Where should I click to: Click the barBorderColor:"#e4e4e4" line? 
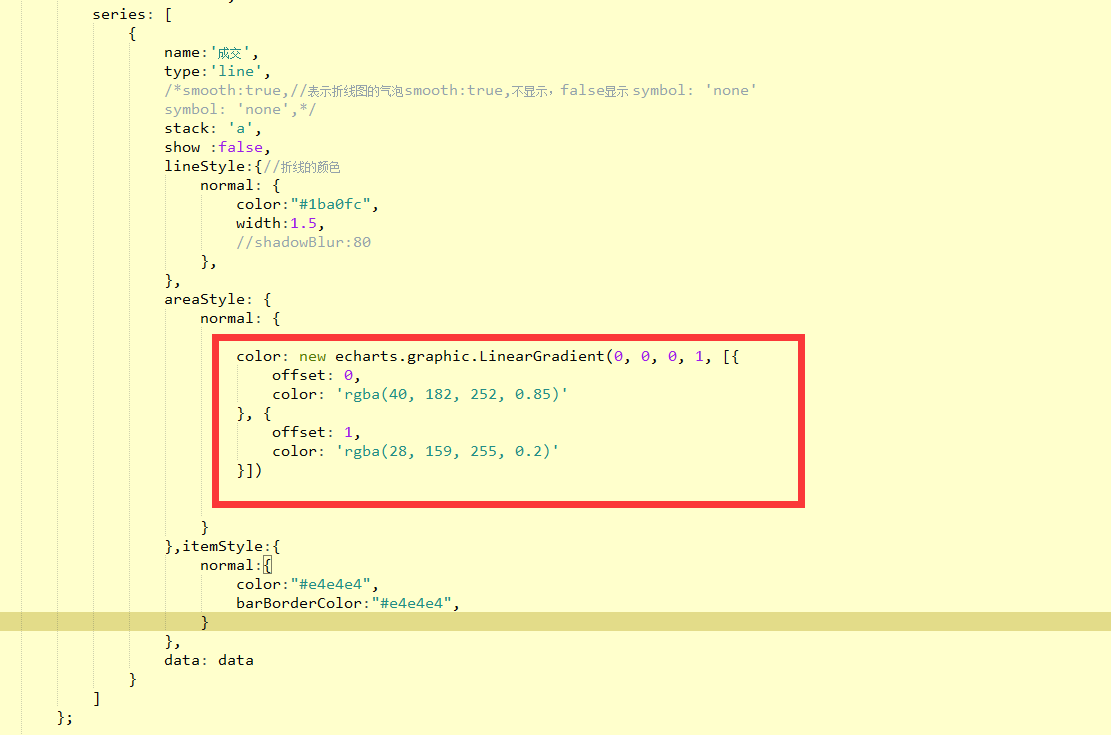coord(348,603)
